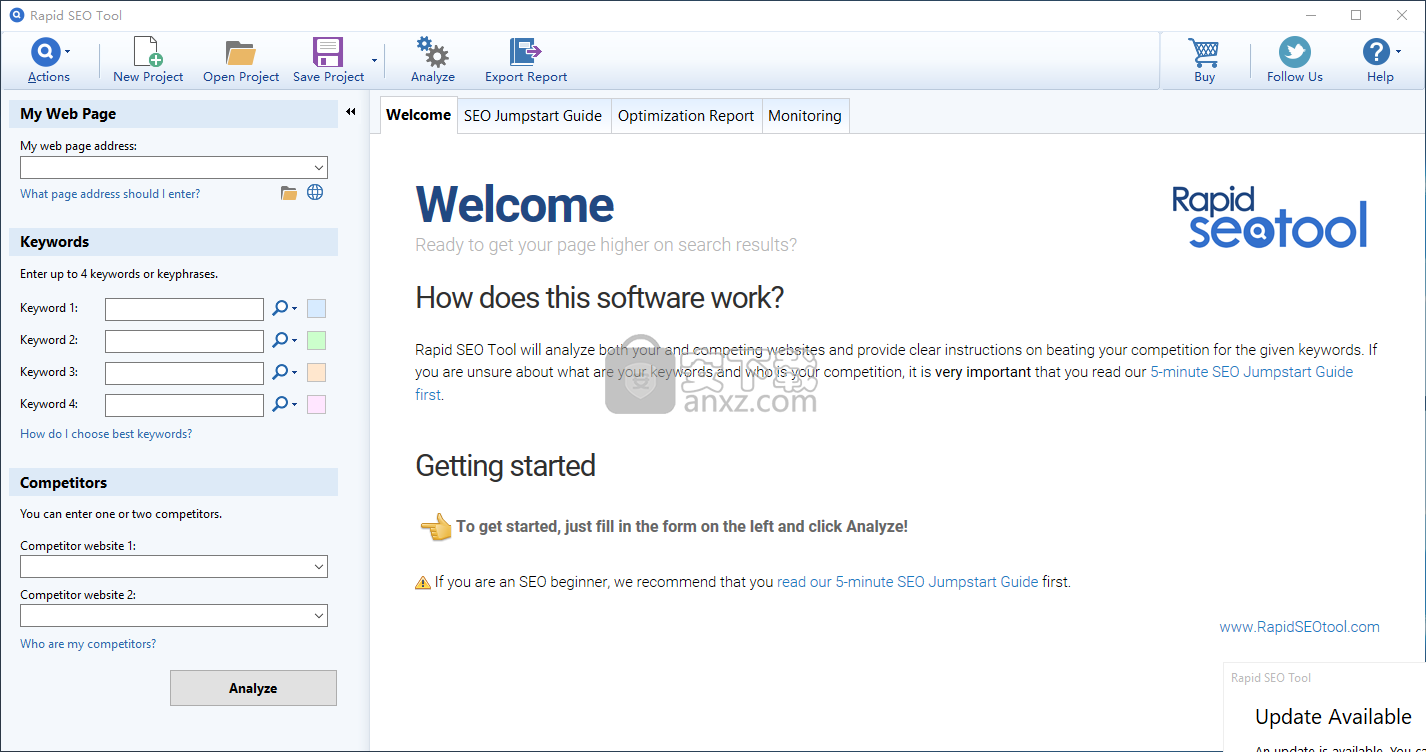Click the Update Available notification popup

(x=1324, y=707)
